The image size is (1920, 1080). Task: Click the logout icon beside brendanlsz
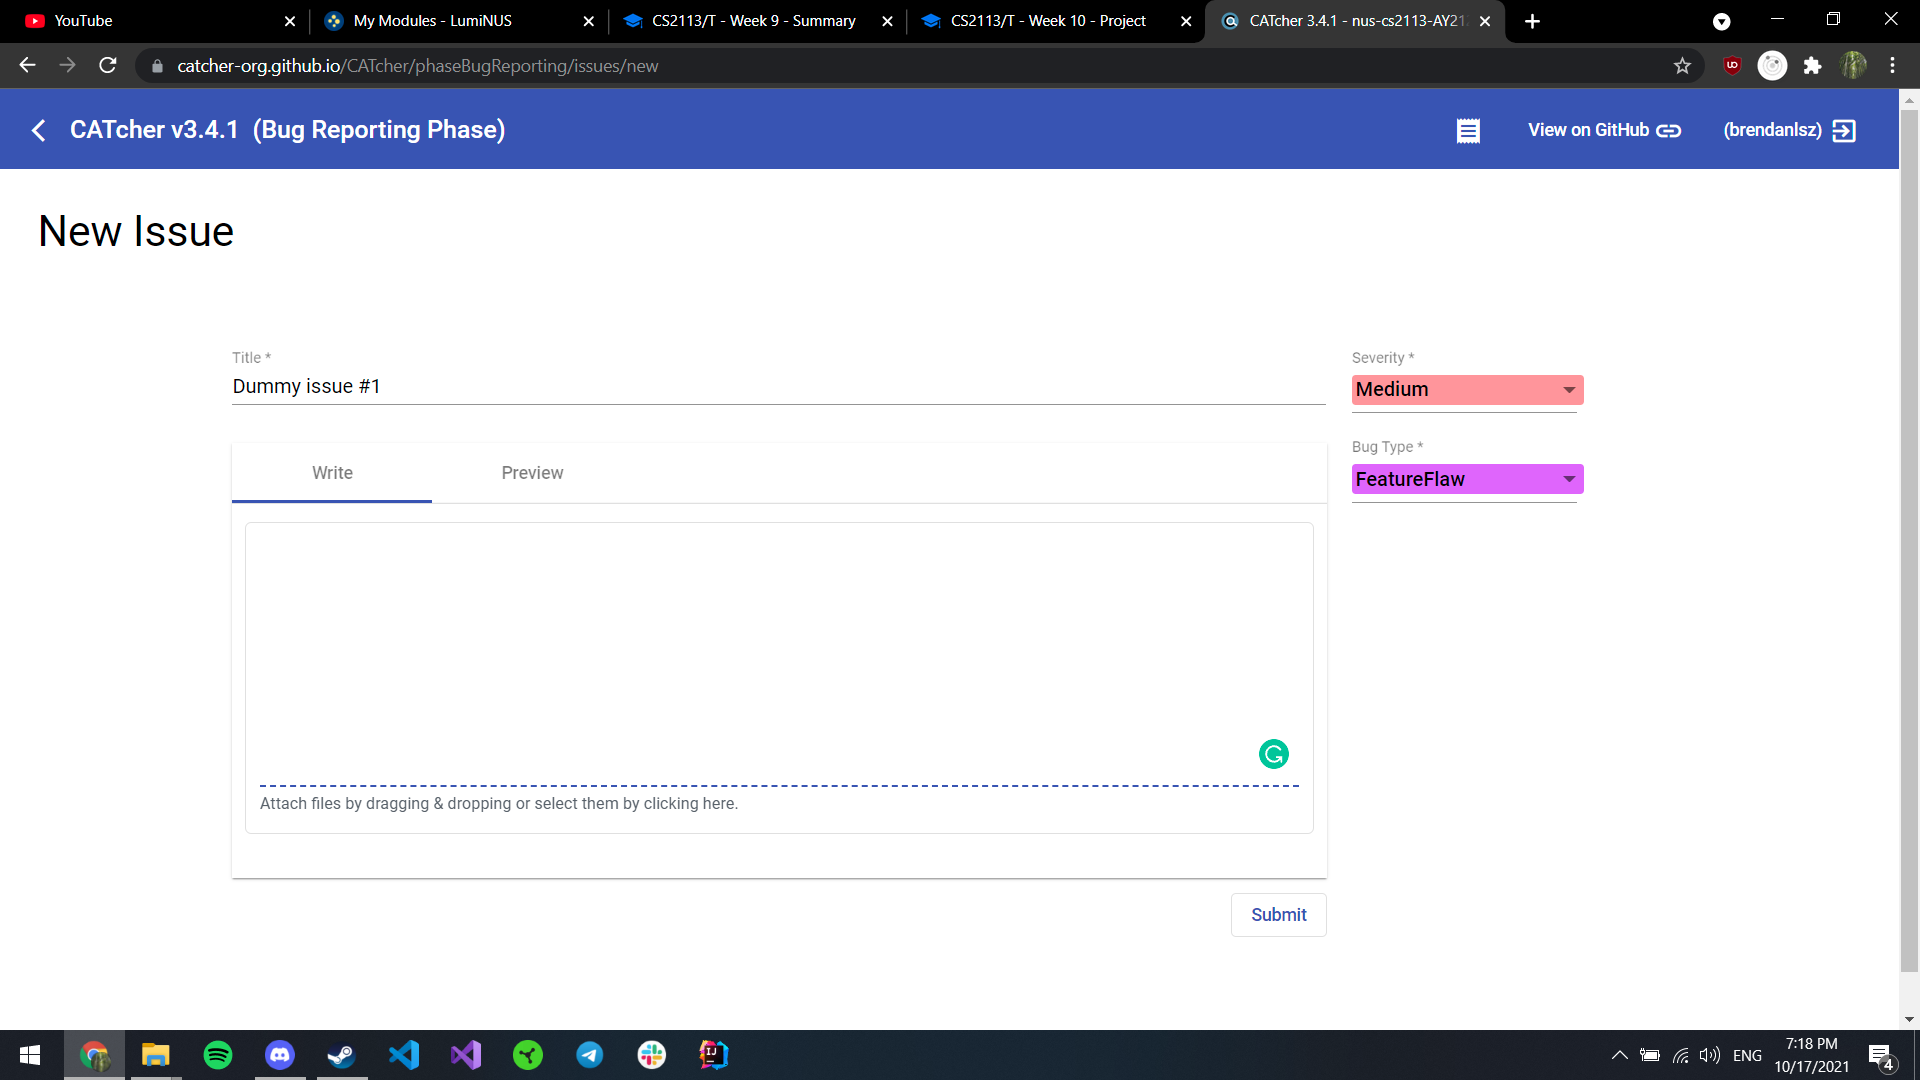pos(1844,131)
